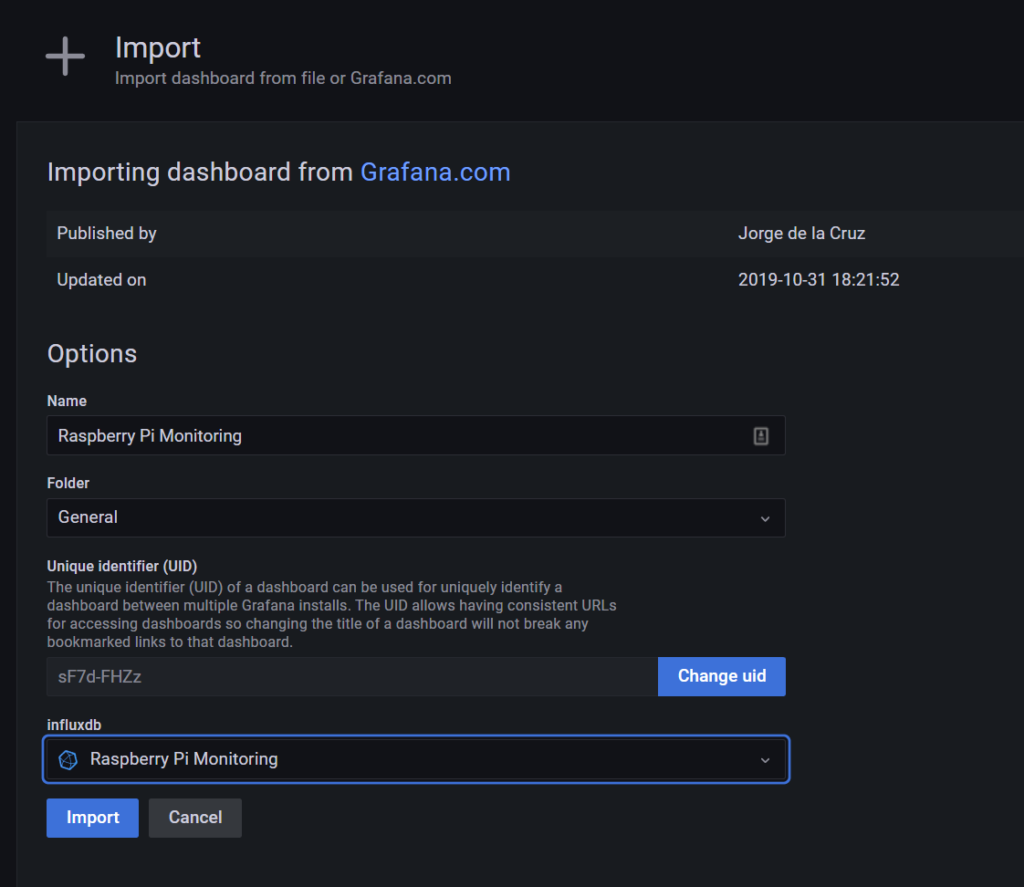Screen dimensions: 1024x887
Task: Select the General folder value
Action: [x=88, y=518]
